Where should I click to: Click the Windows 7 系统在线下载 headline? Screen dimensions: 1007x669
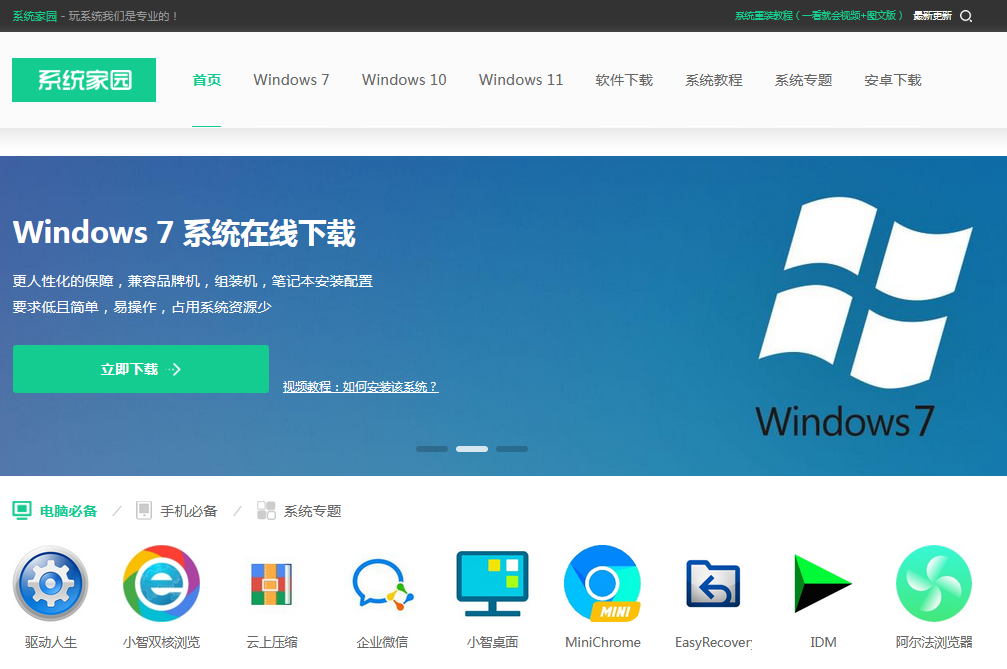pyautogui.click(x=184, y=232)
